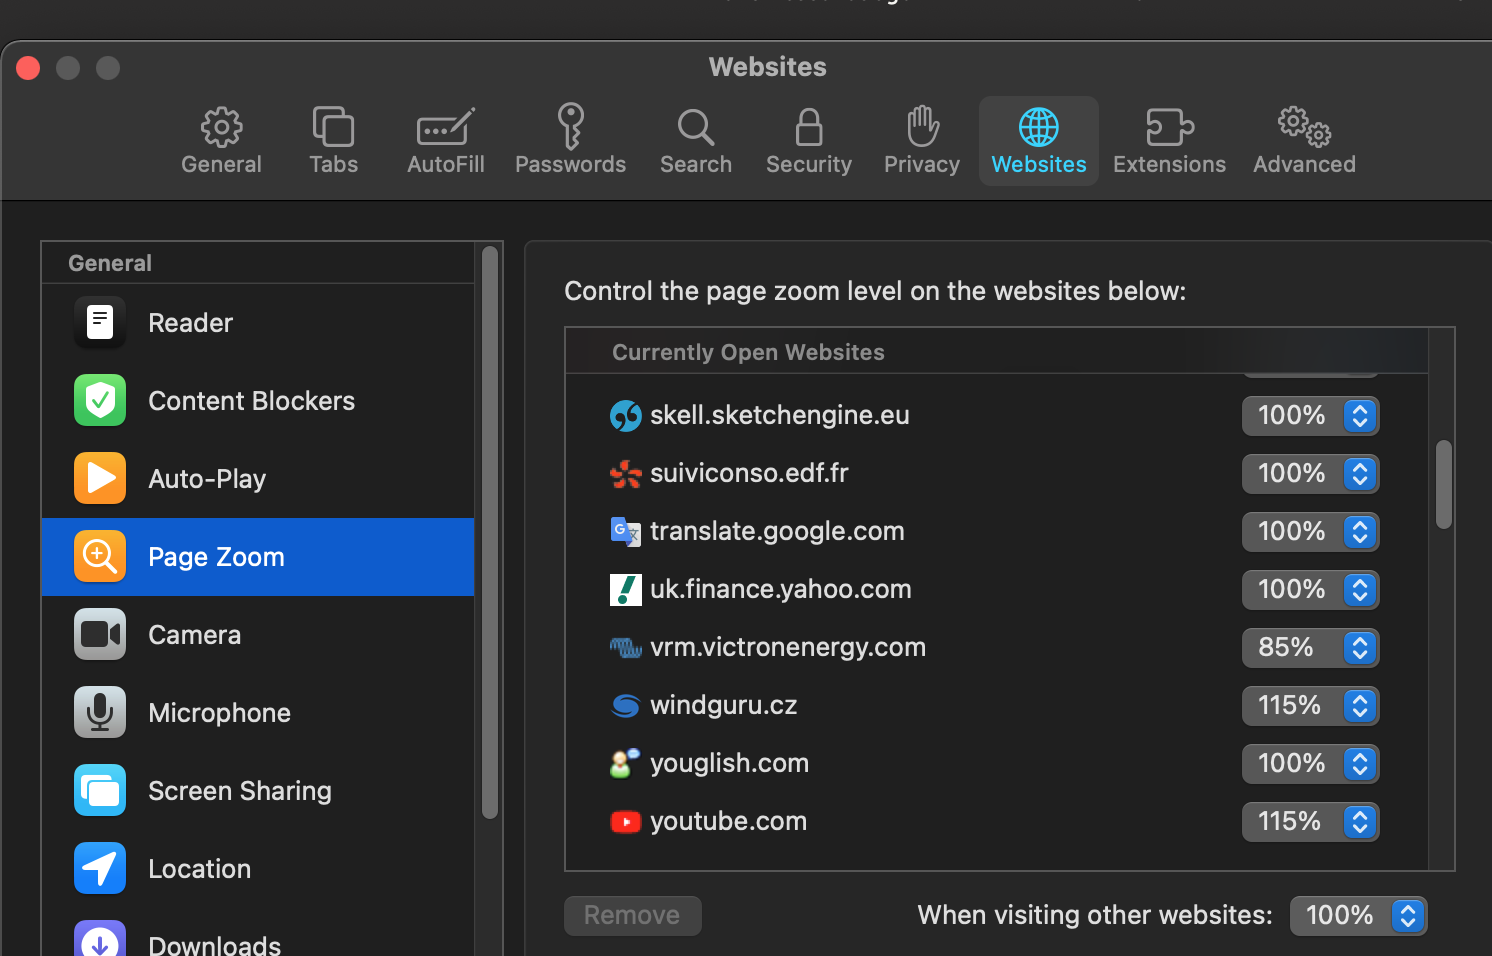Close the Websites preferences window
Viewport: 1492px width, 956px height.
[x=28, y=68]
